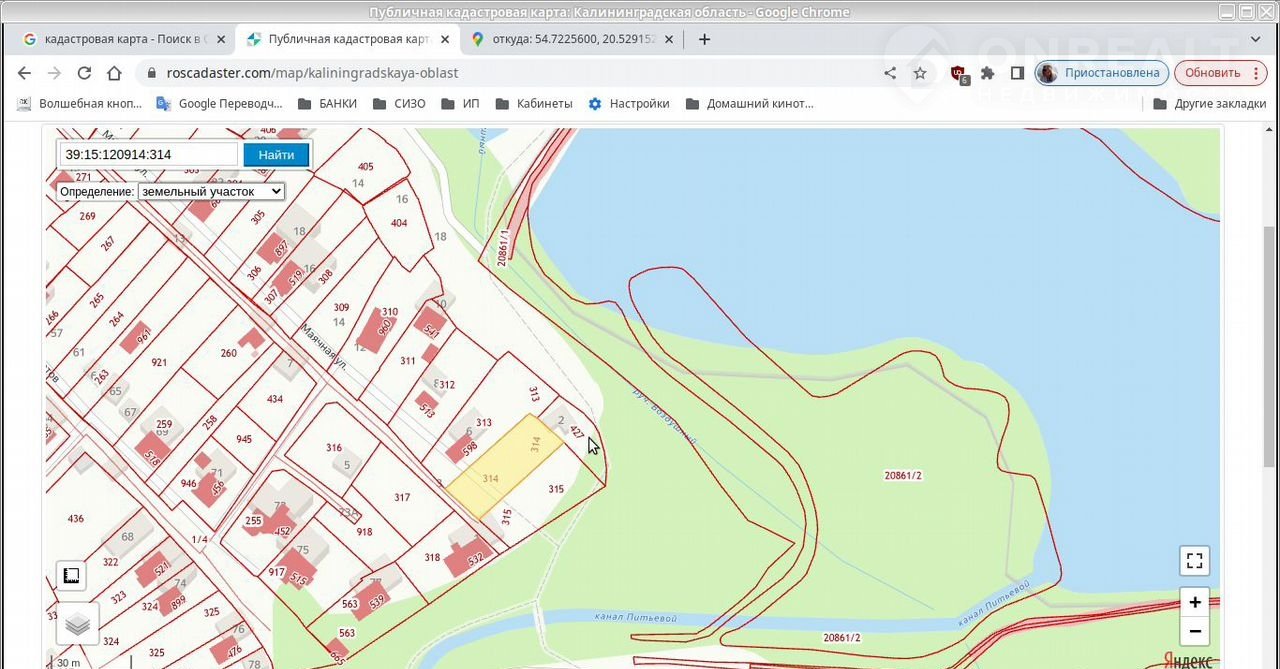Activate the ruler measurement tool
The width and height of the screenshot is (1280, 669).
coord(71,576)
